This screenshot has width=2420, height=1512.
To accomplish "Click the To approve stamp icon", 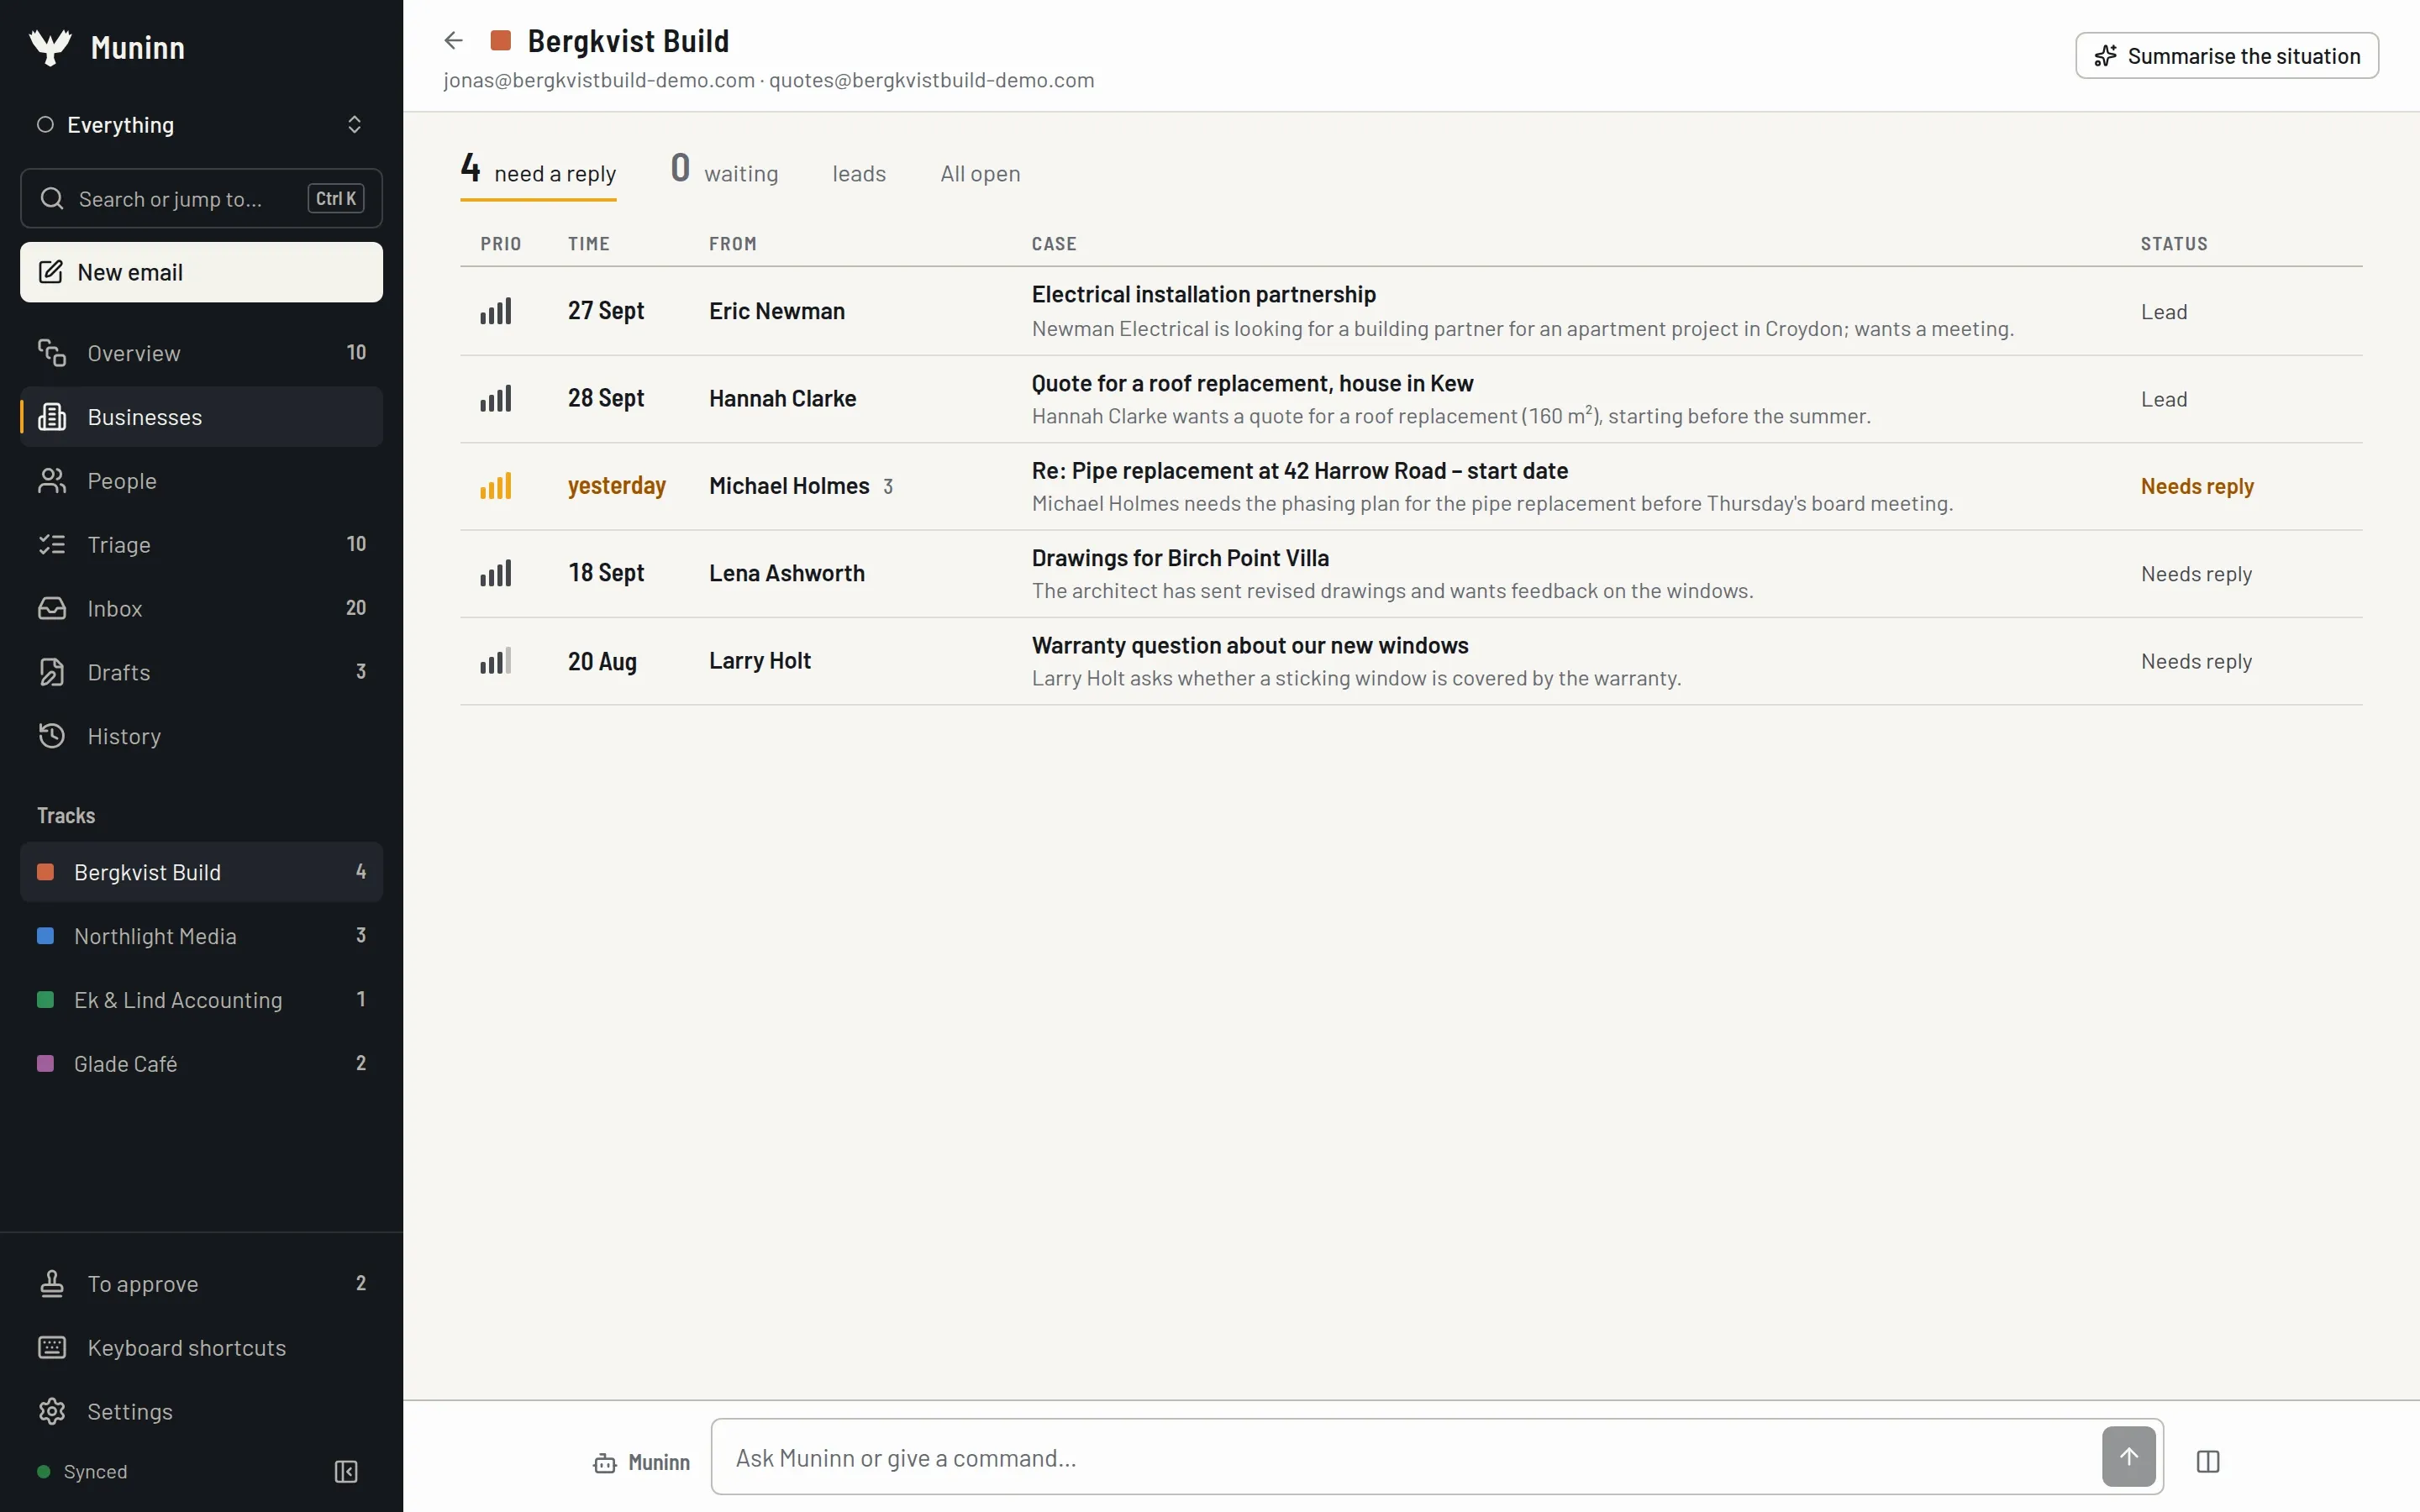I will [52, 1284].
